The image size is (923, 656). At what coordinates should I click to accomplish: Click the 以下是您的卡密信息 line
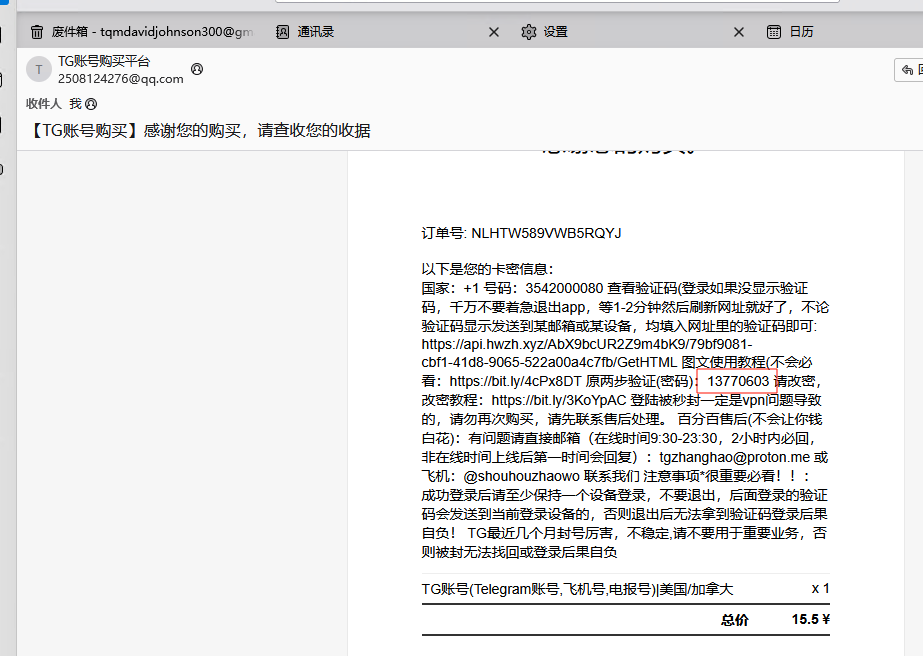488,269
